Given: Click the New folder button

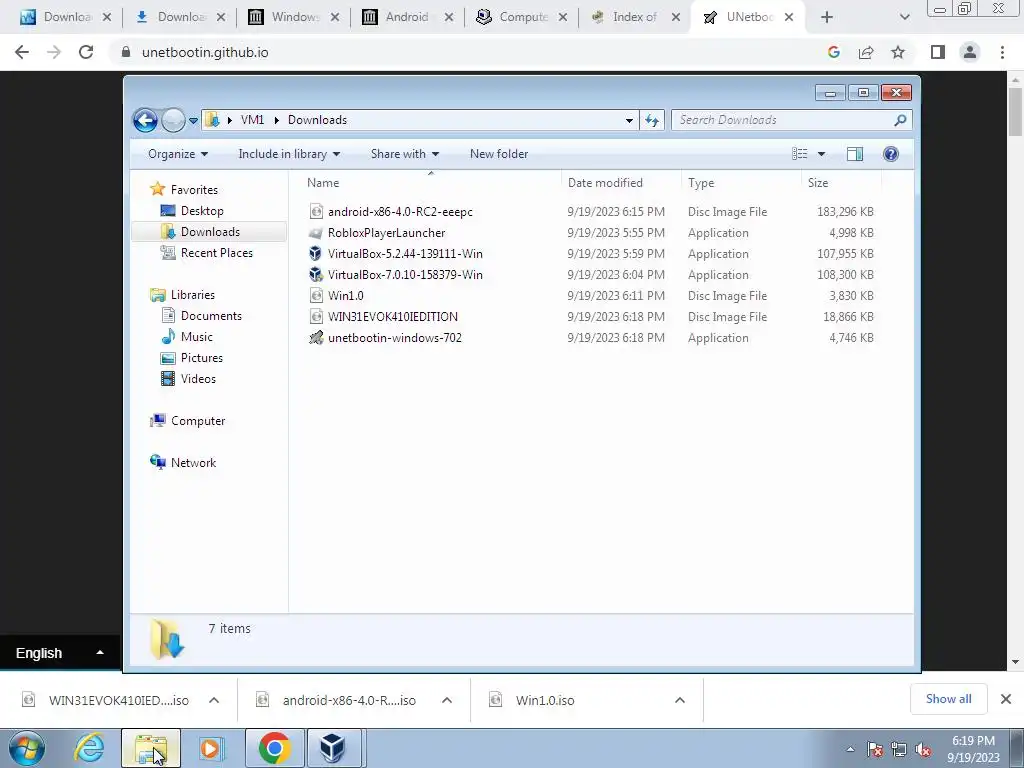Looking at the screenshot, I should coord(499,154).
